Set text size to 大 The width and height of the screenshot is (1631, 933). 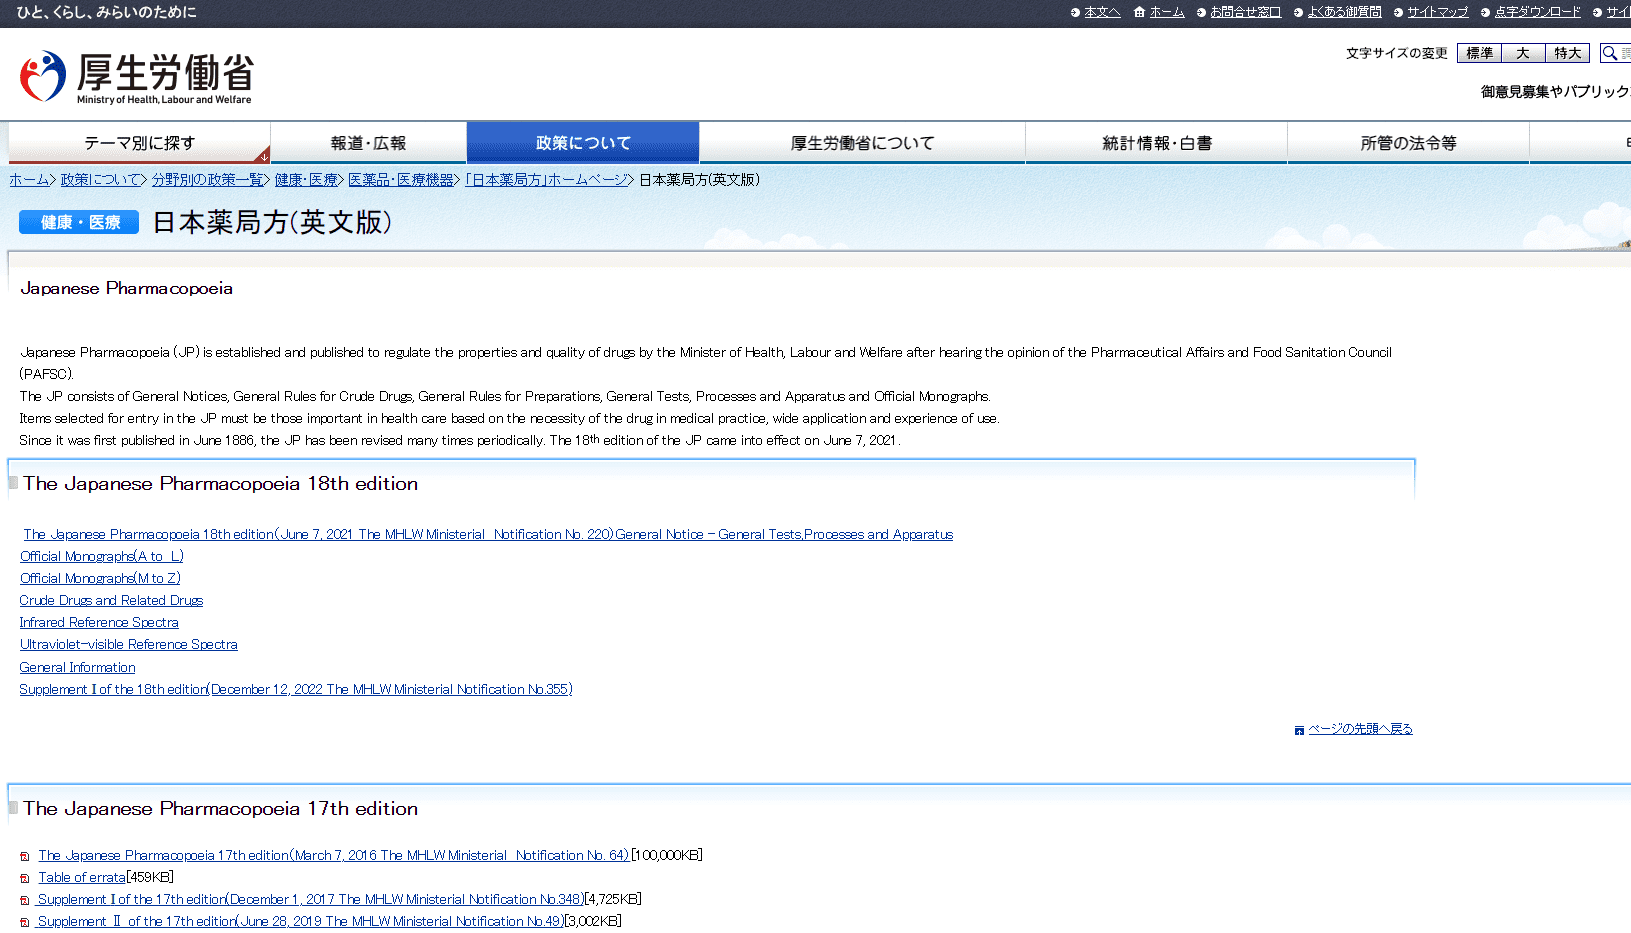1523,53
